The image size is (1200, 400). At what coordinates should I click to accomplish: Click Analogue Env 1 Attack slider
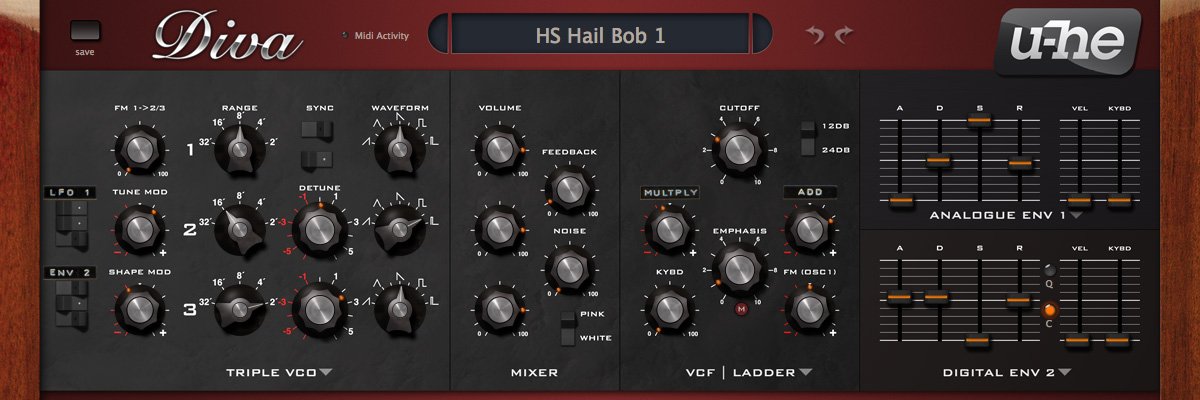coord(900,201)
